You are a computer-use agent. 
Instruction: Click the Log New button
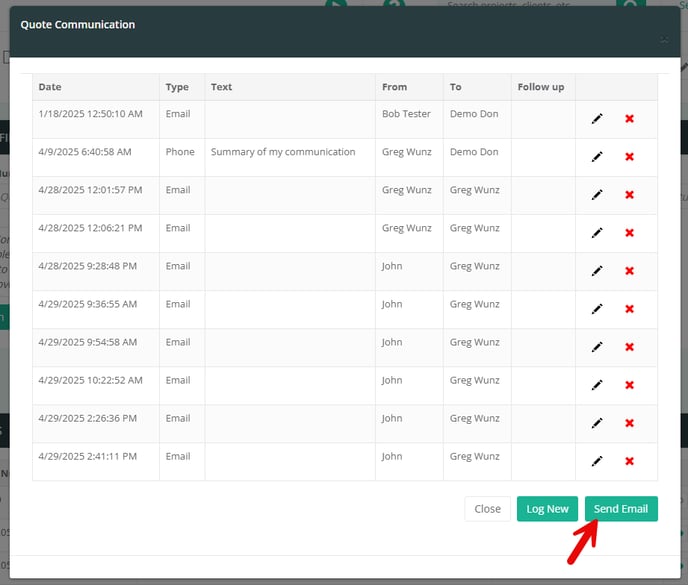547,509
